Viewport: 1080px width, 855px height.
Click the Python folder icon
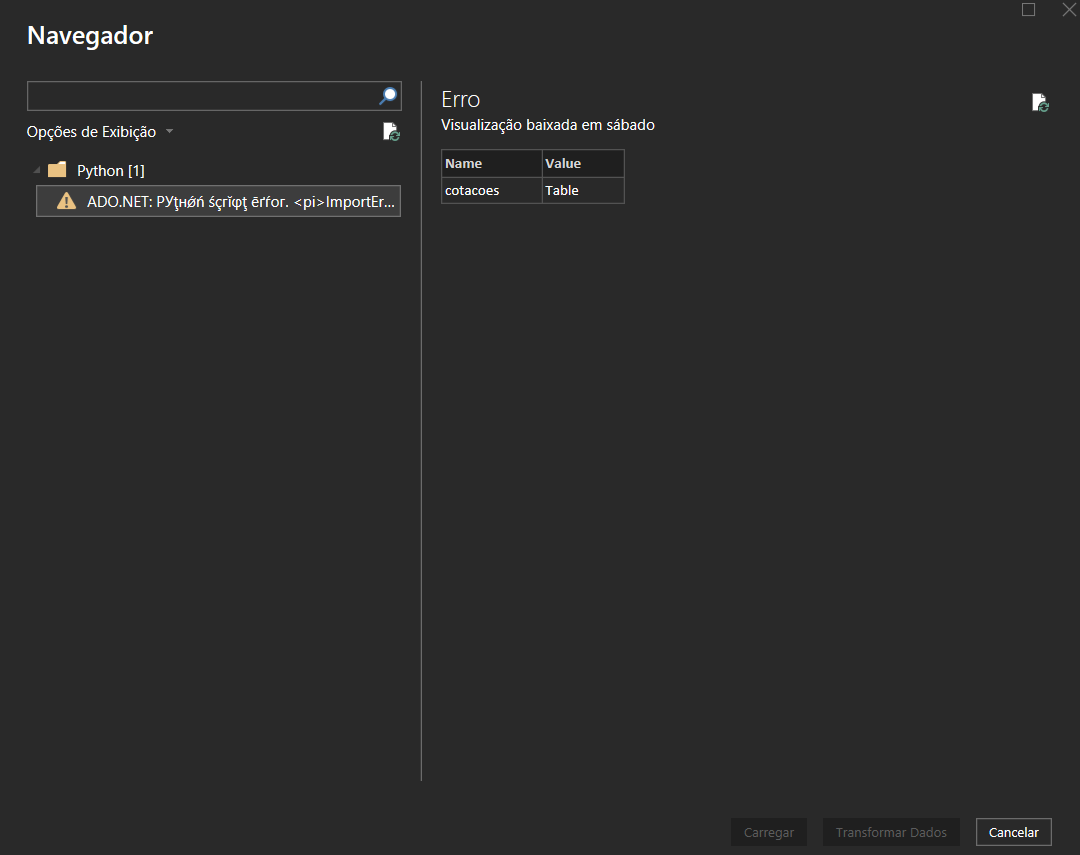tap(57, 169)
